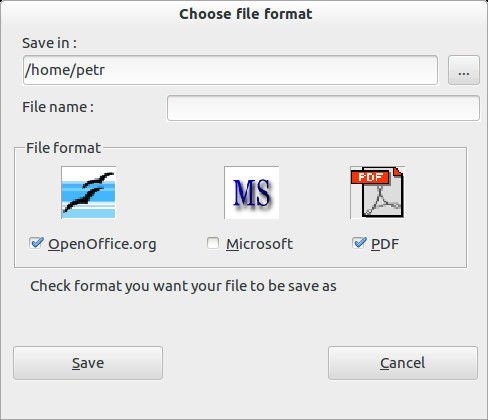Click the 'Check format you want' hint text
Screen dimensions: 488x420
tap(183, 286)
